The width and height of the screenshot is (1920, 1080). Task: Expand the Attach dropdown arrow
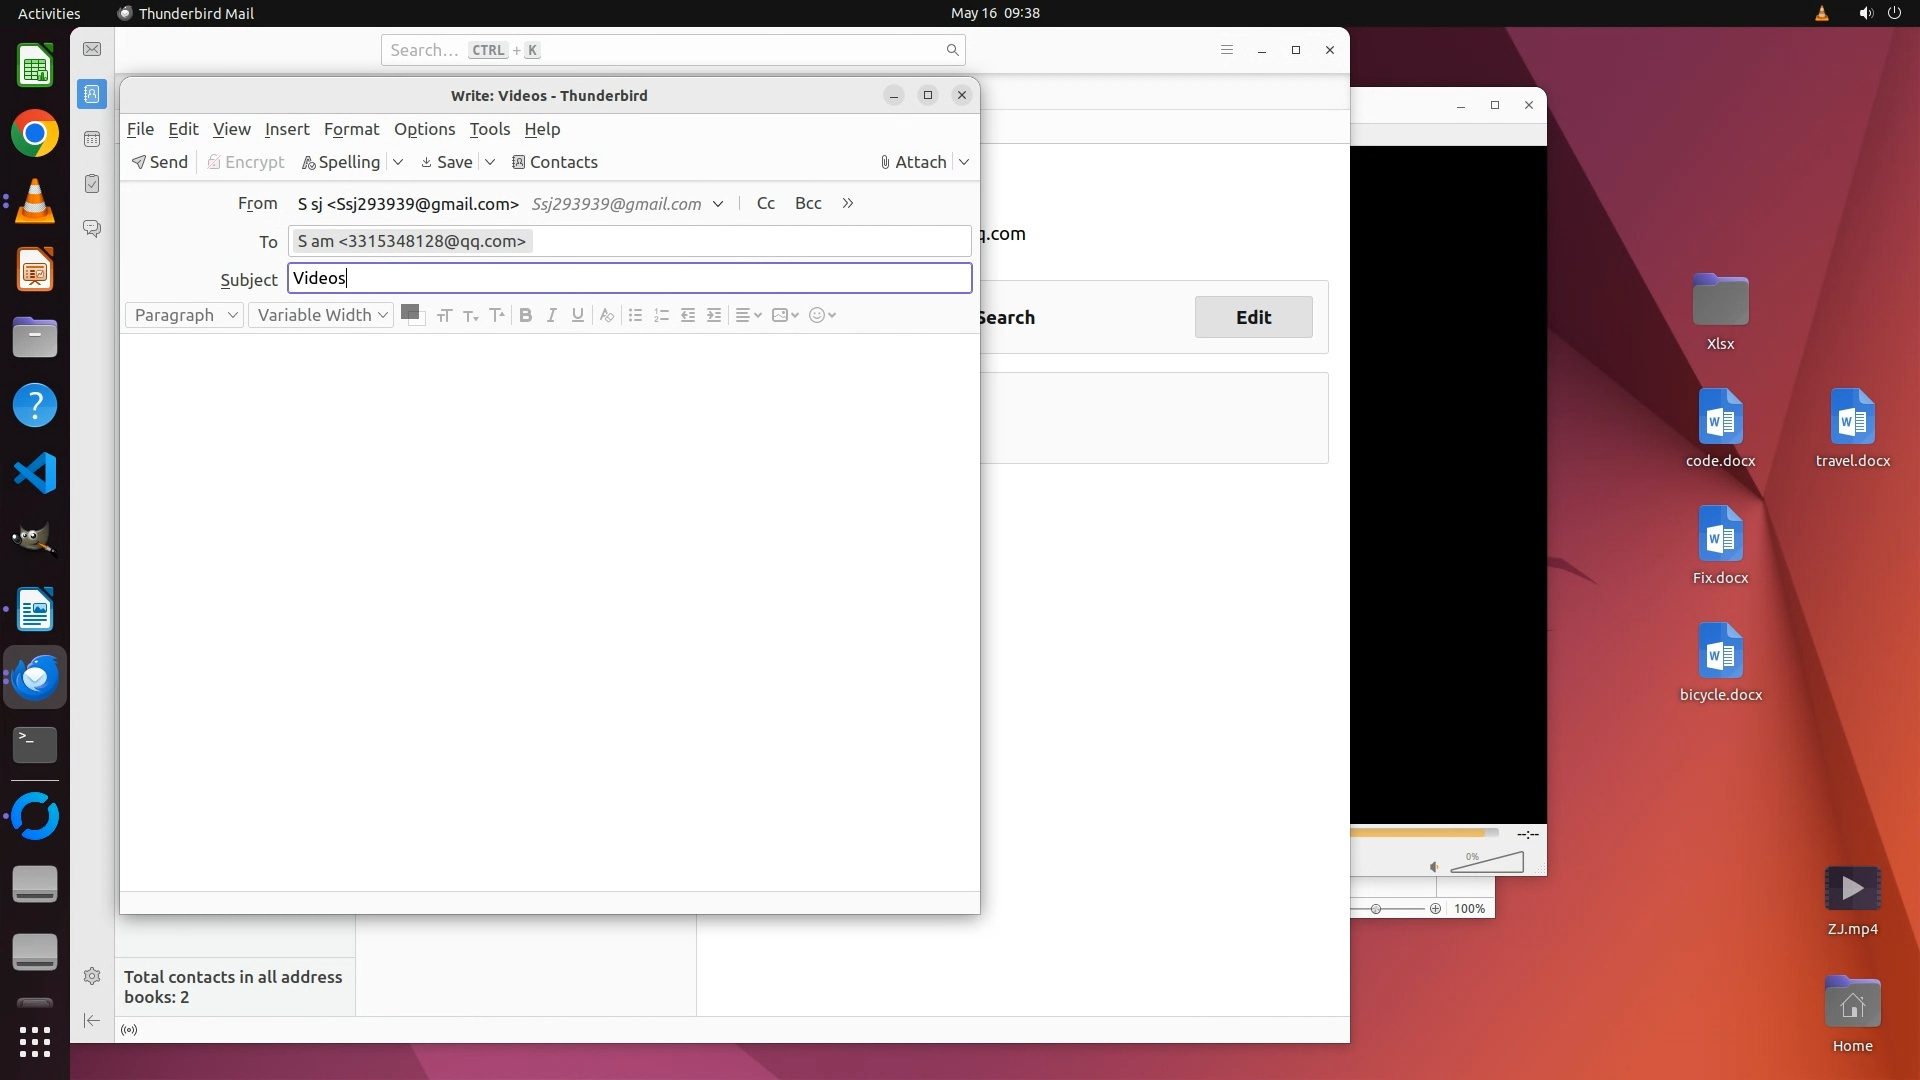pyautogui.click(x=964, y=162)
